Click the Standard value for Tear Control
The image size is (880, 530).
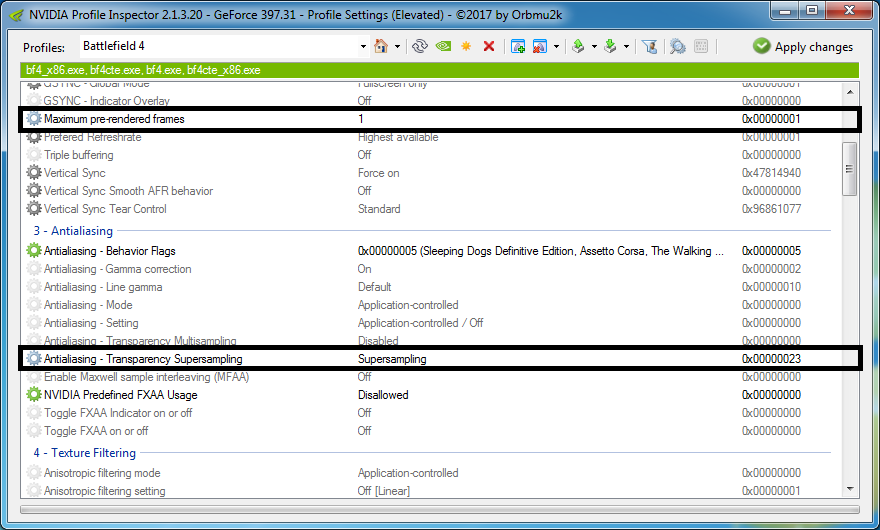point(379,209)
